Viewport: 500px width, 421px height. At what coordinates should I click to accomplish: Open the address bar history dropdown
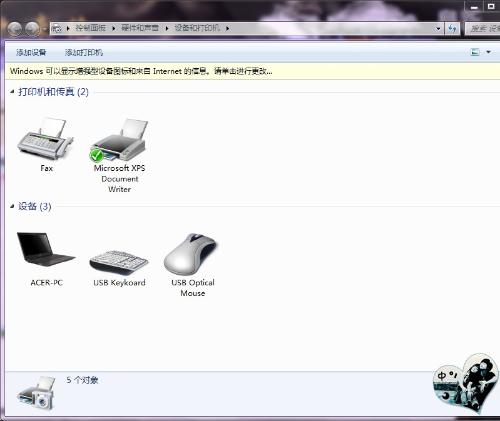pyautogui.click(x=438, y=29)
